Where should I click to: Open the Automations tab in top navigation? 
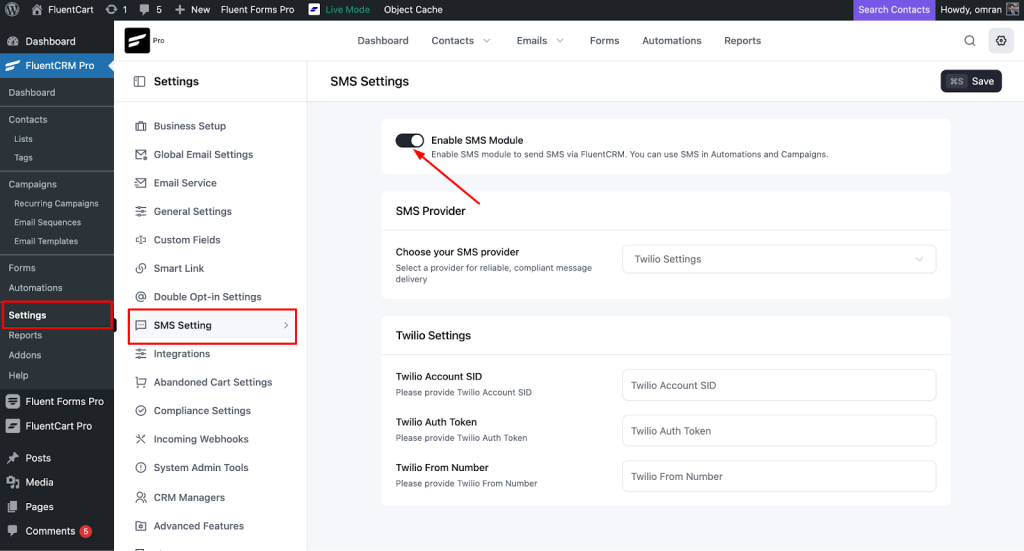[x=671, y=41]
